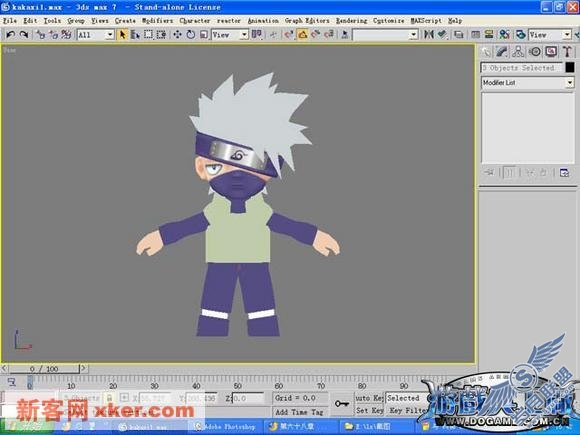Click the Unlink Selection icon
The width and height of the screenshot is (580, 435).
click(x=53, y=35)
